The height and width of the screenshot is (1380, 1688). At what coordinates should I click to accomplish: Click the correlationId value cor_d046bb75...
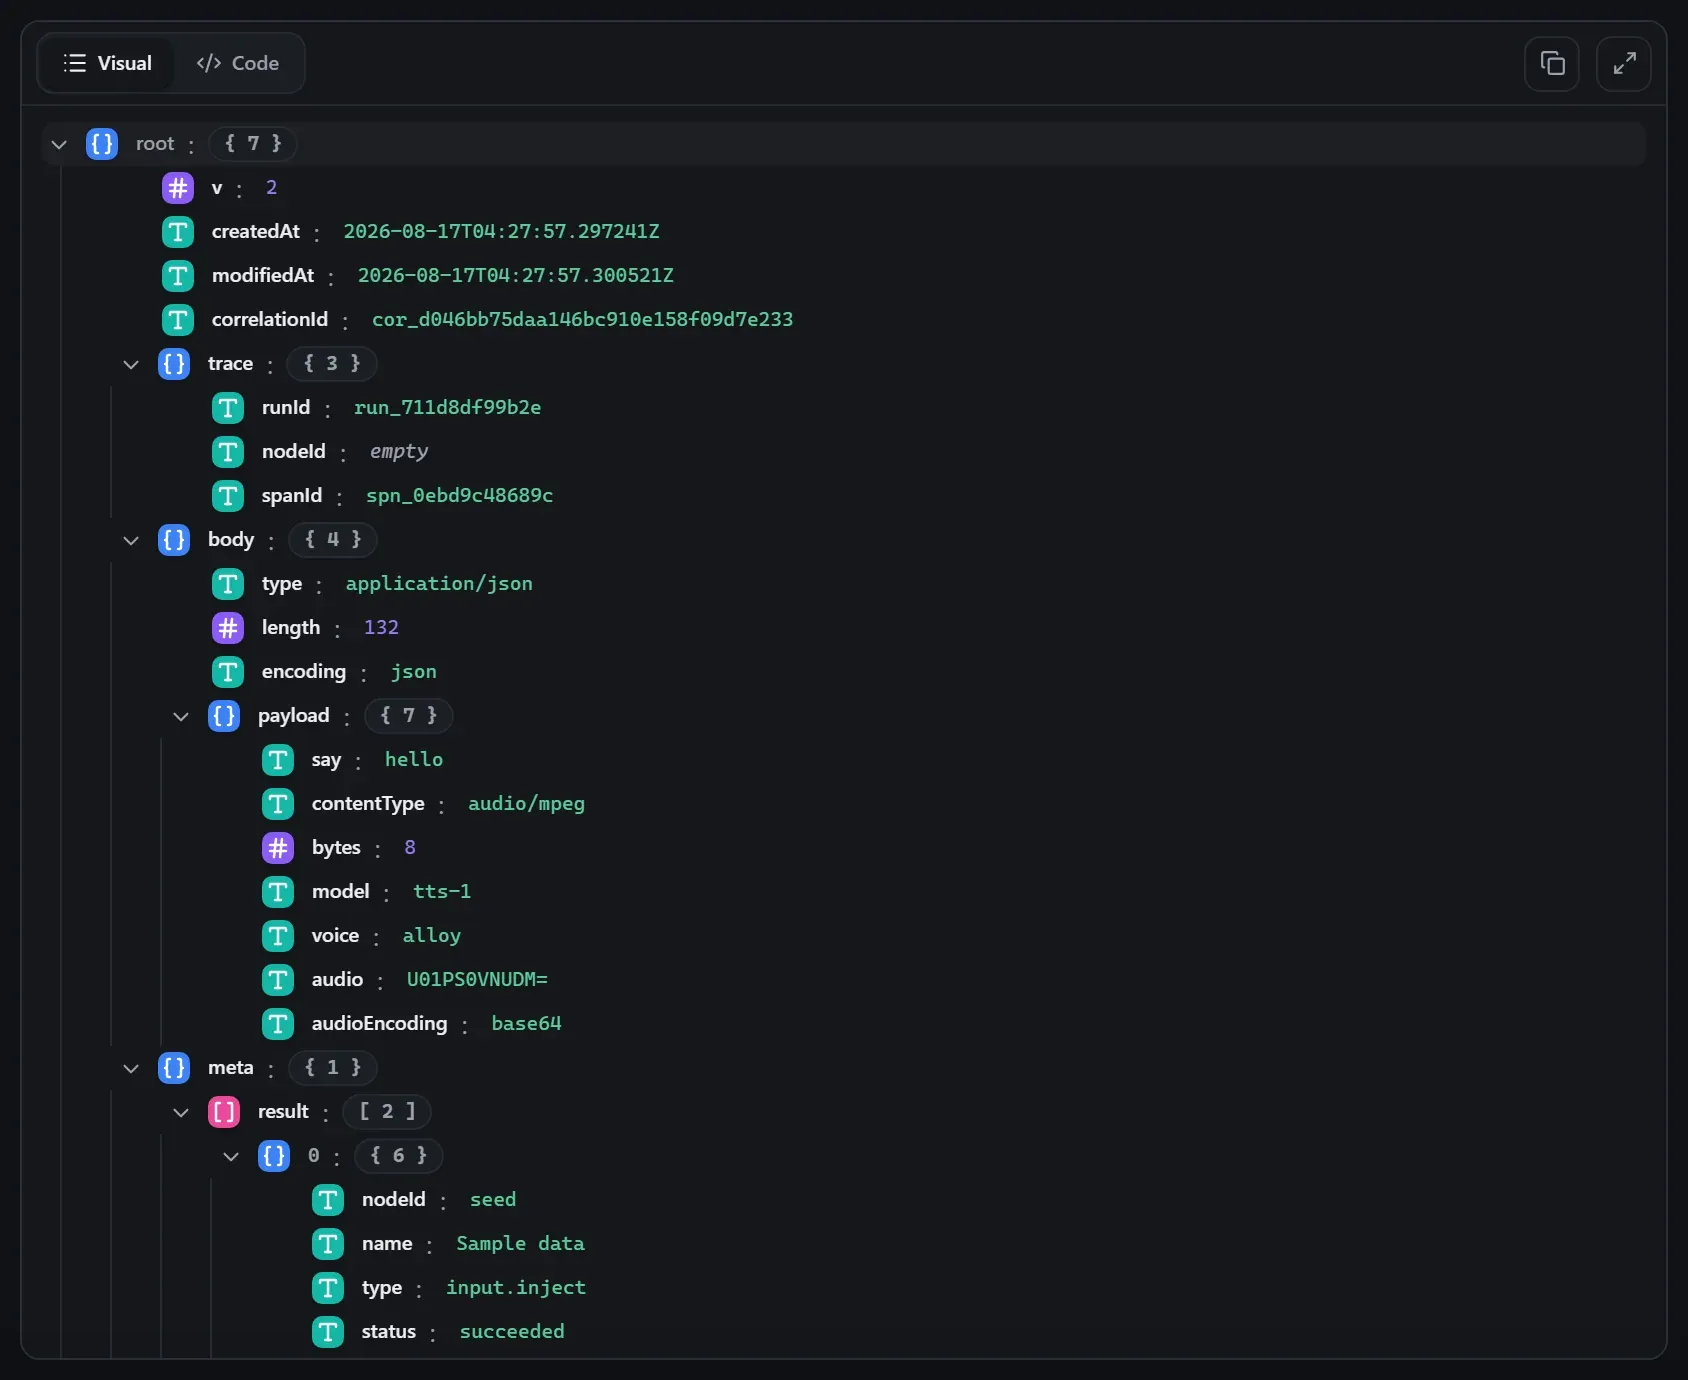tap(583, 320)
